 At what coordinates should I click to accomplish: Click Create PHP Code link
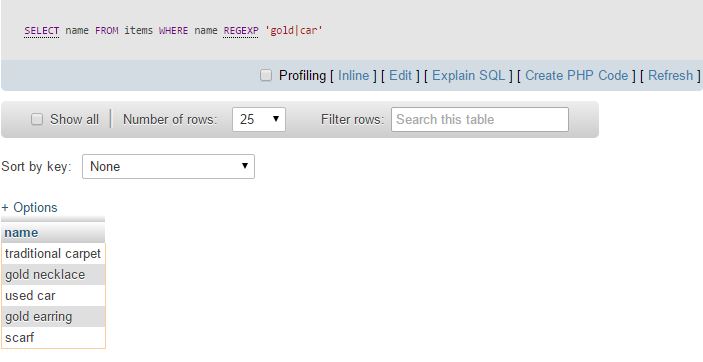(576, 75)
